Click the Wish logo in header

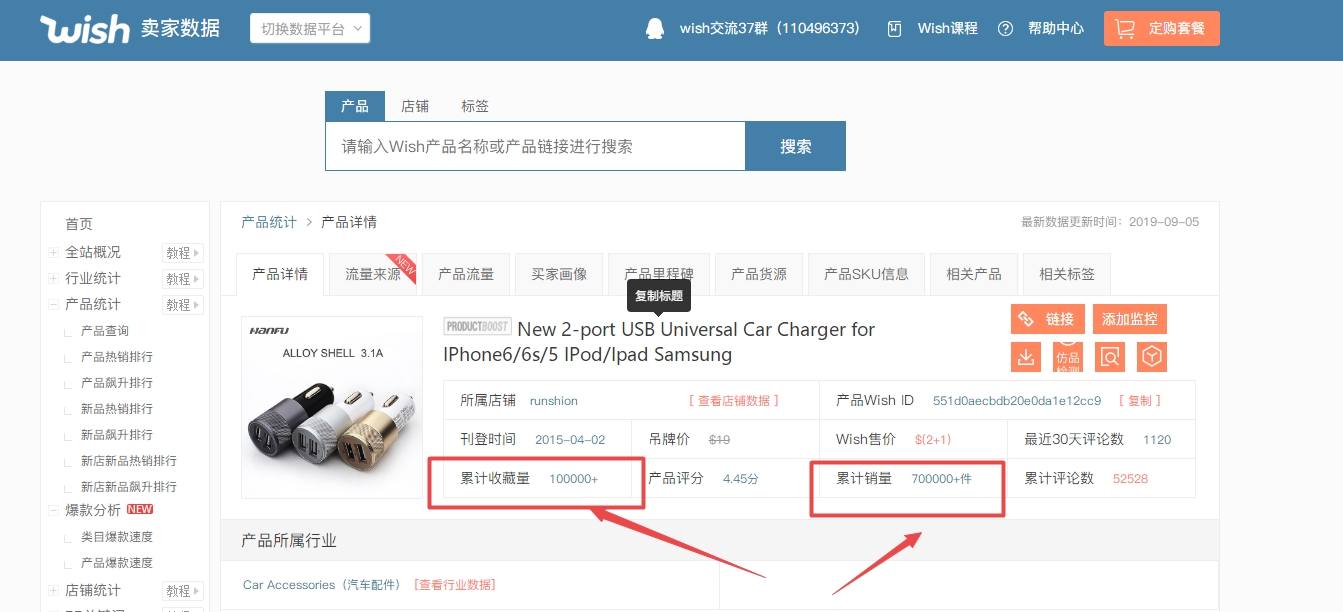(x=85, y=29)
